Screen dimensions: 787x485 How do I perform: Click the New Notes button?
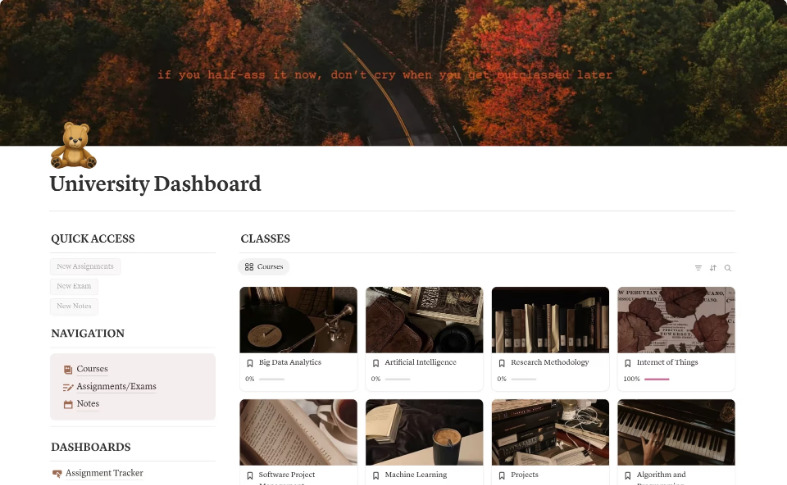(74, 306)
